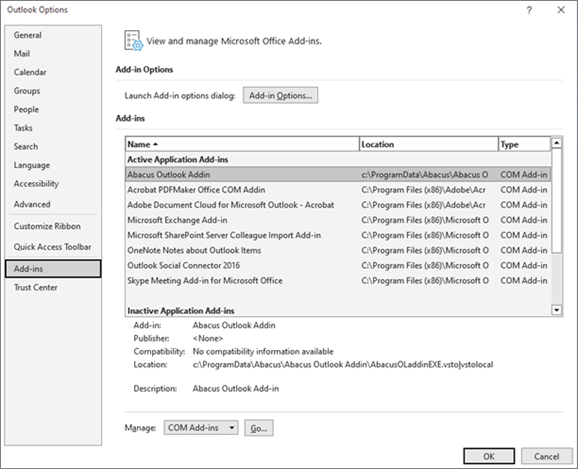Click the Location path text in details
578x469 pixels.
coord(343,365)
